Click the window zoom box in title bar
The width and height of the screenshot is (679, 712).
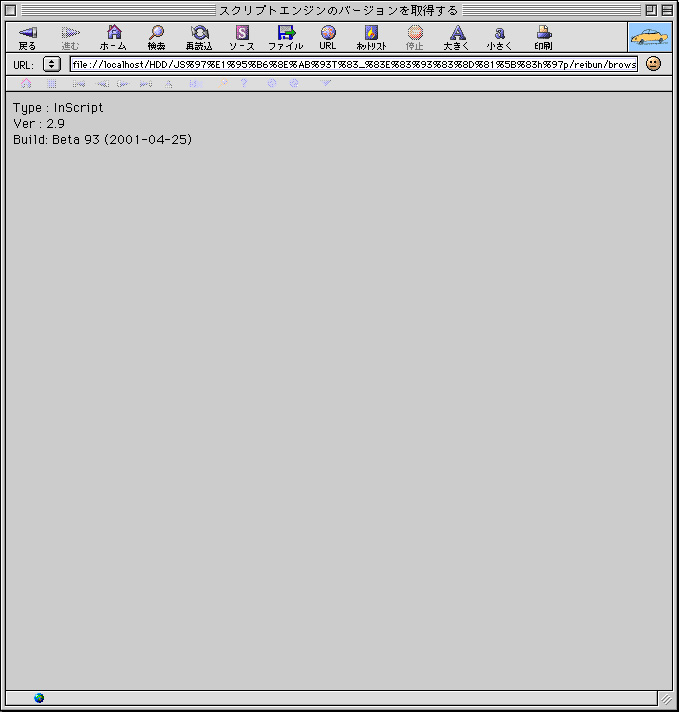pyautogui.click(x=651, y=10)
